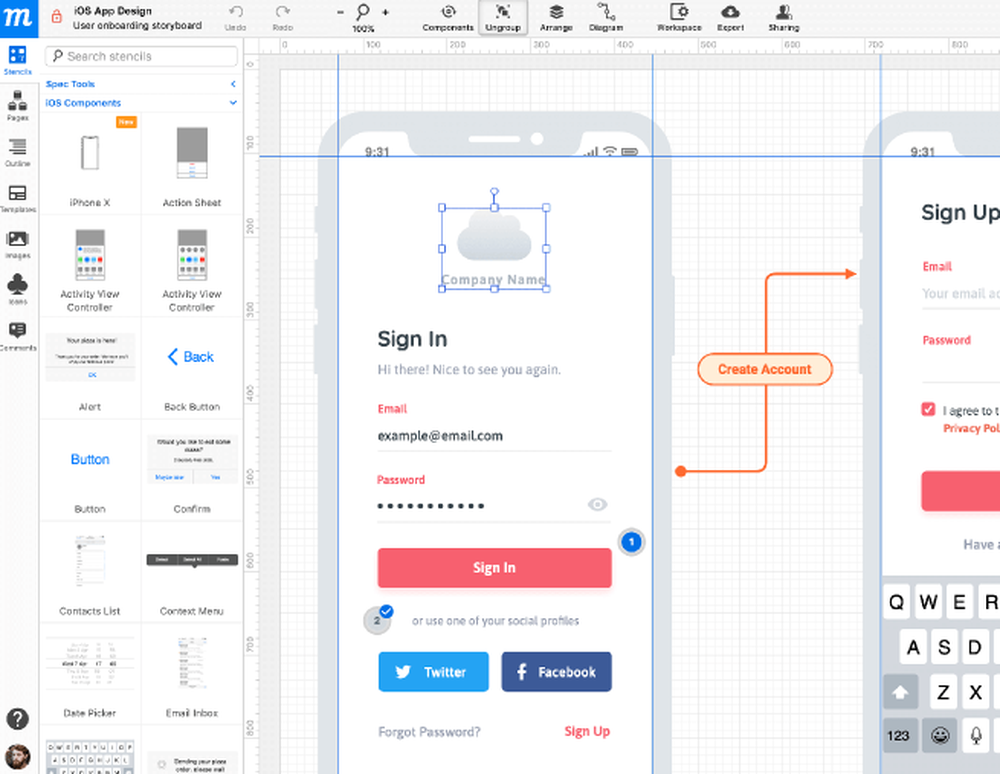Image resolution: width=1000 pixels, height=774 pixels.
Task: Toggle the password visibility eye icon
Action: tap(598, 505)
